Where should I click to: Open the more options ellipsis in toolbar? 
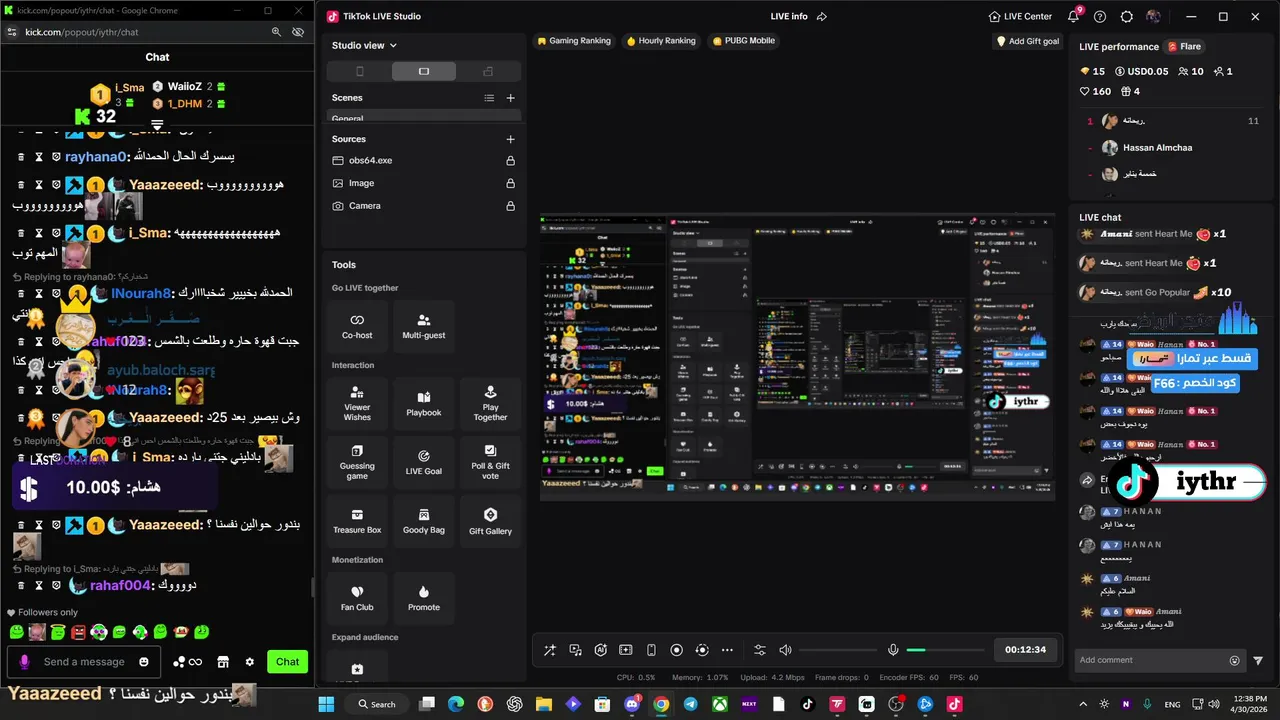click(x=727, y=650)
